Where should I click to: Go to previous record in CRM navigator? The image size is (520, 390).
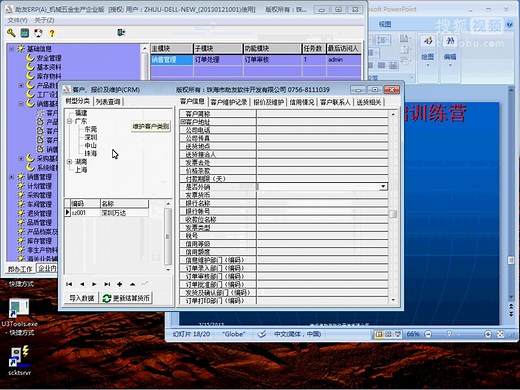pyautogui.click(x=82, y=284)
